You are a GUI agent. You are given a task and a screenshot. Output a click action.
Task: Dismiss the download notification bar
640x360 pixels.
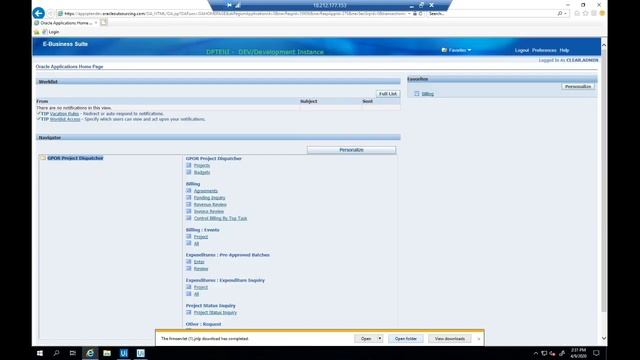(479, 339)
